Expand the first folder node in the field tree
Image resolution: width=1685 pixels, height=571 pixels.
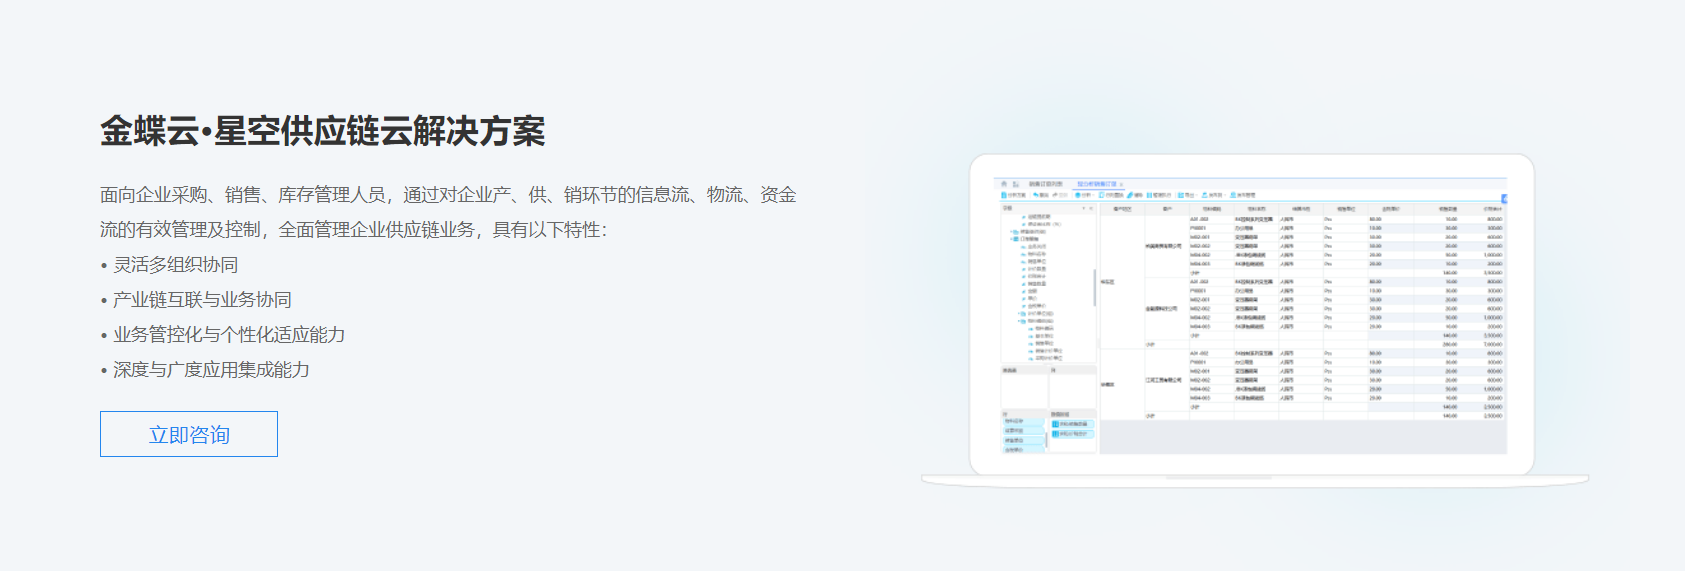[1014, 232]
